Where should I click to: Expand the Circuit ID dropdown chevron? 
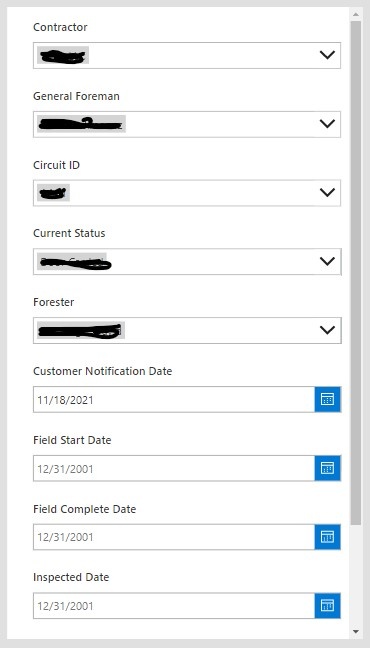pyautogui.click(x=327, y=193)
